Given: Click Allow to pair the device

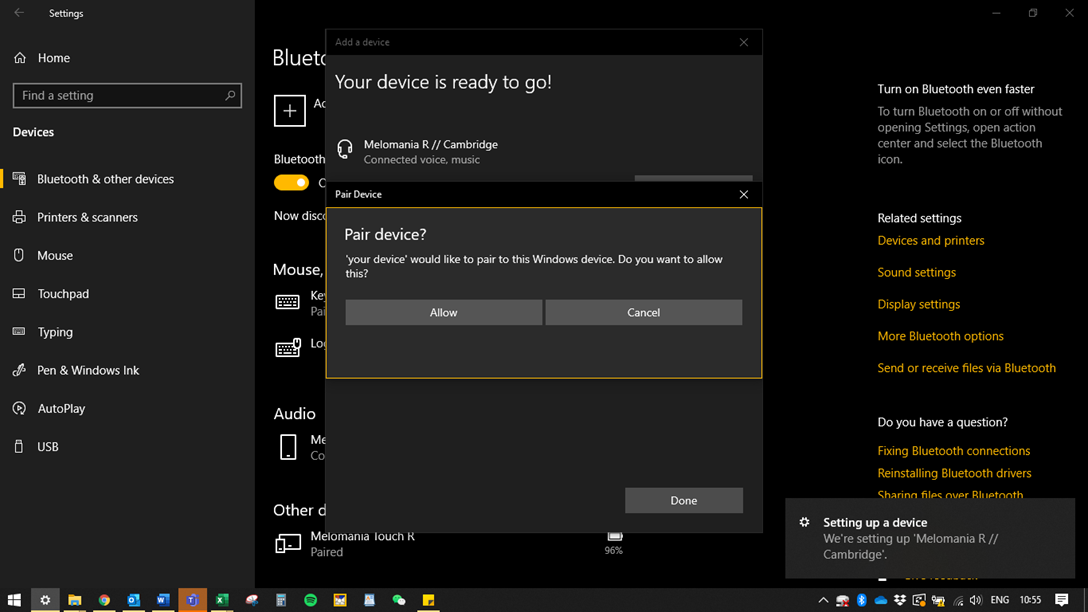Looking at the screenshot, I should click(443, 312).
